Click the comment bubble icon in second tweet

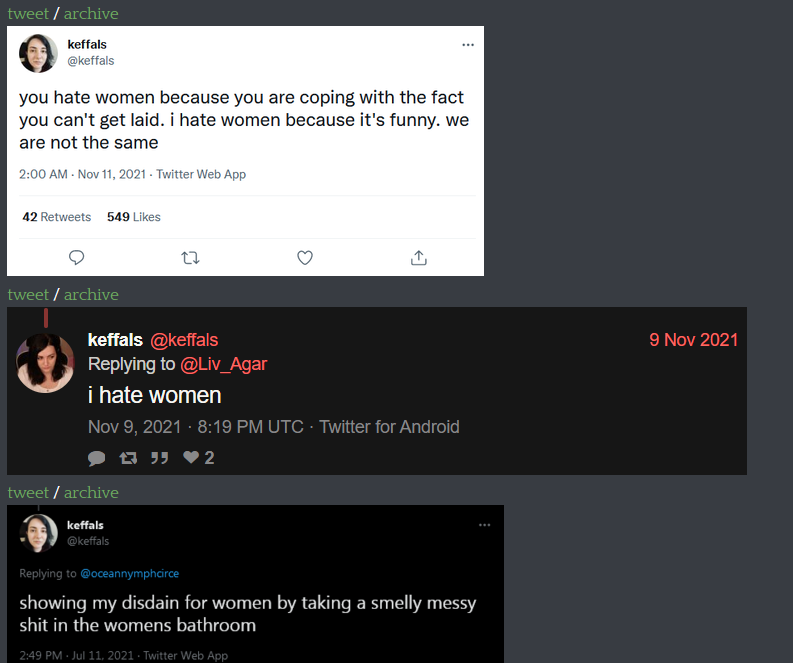pos(96,458)
